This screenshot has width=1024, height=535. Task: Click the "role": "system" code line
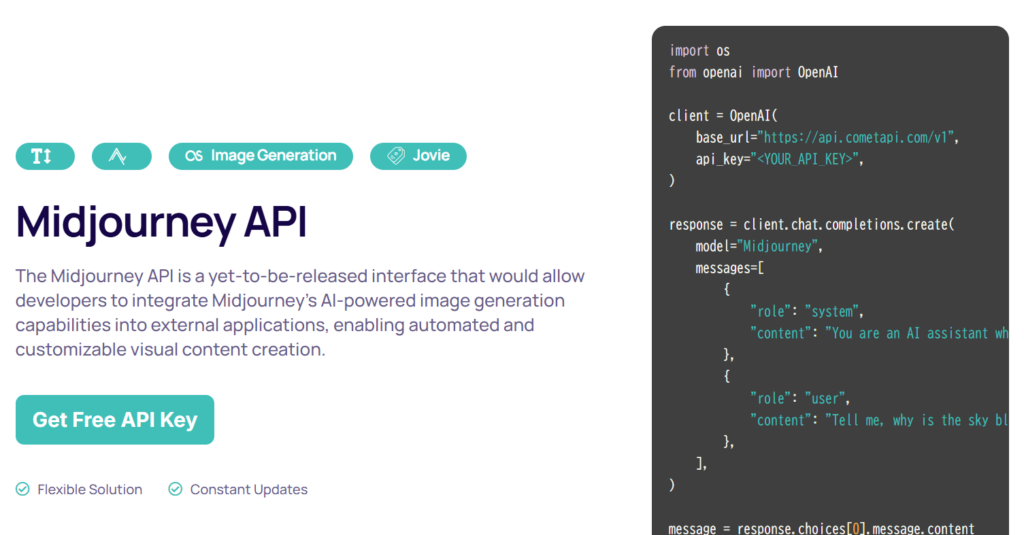(x=807, y=312)
